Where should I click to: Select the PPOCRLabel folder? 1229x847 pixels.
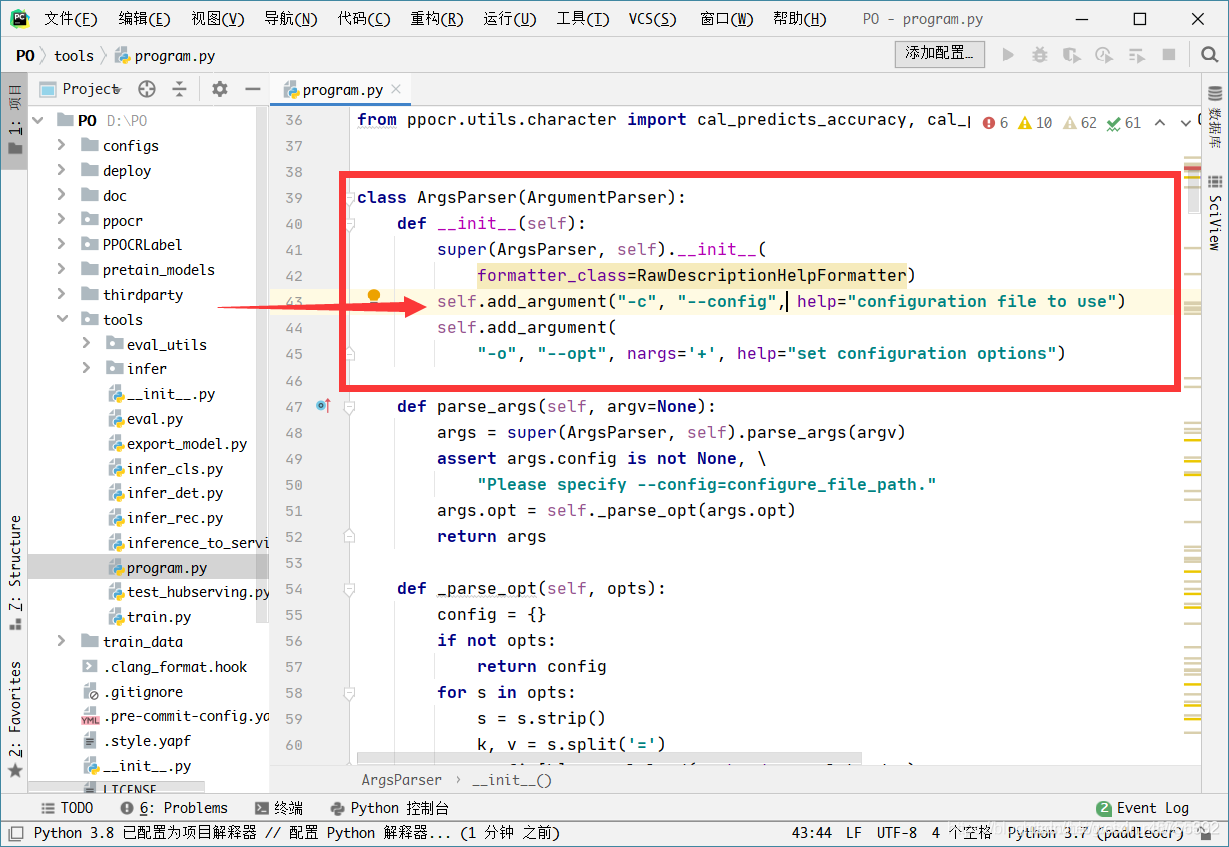tap(142, 244)
